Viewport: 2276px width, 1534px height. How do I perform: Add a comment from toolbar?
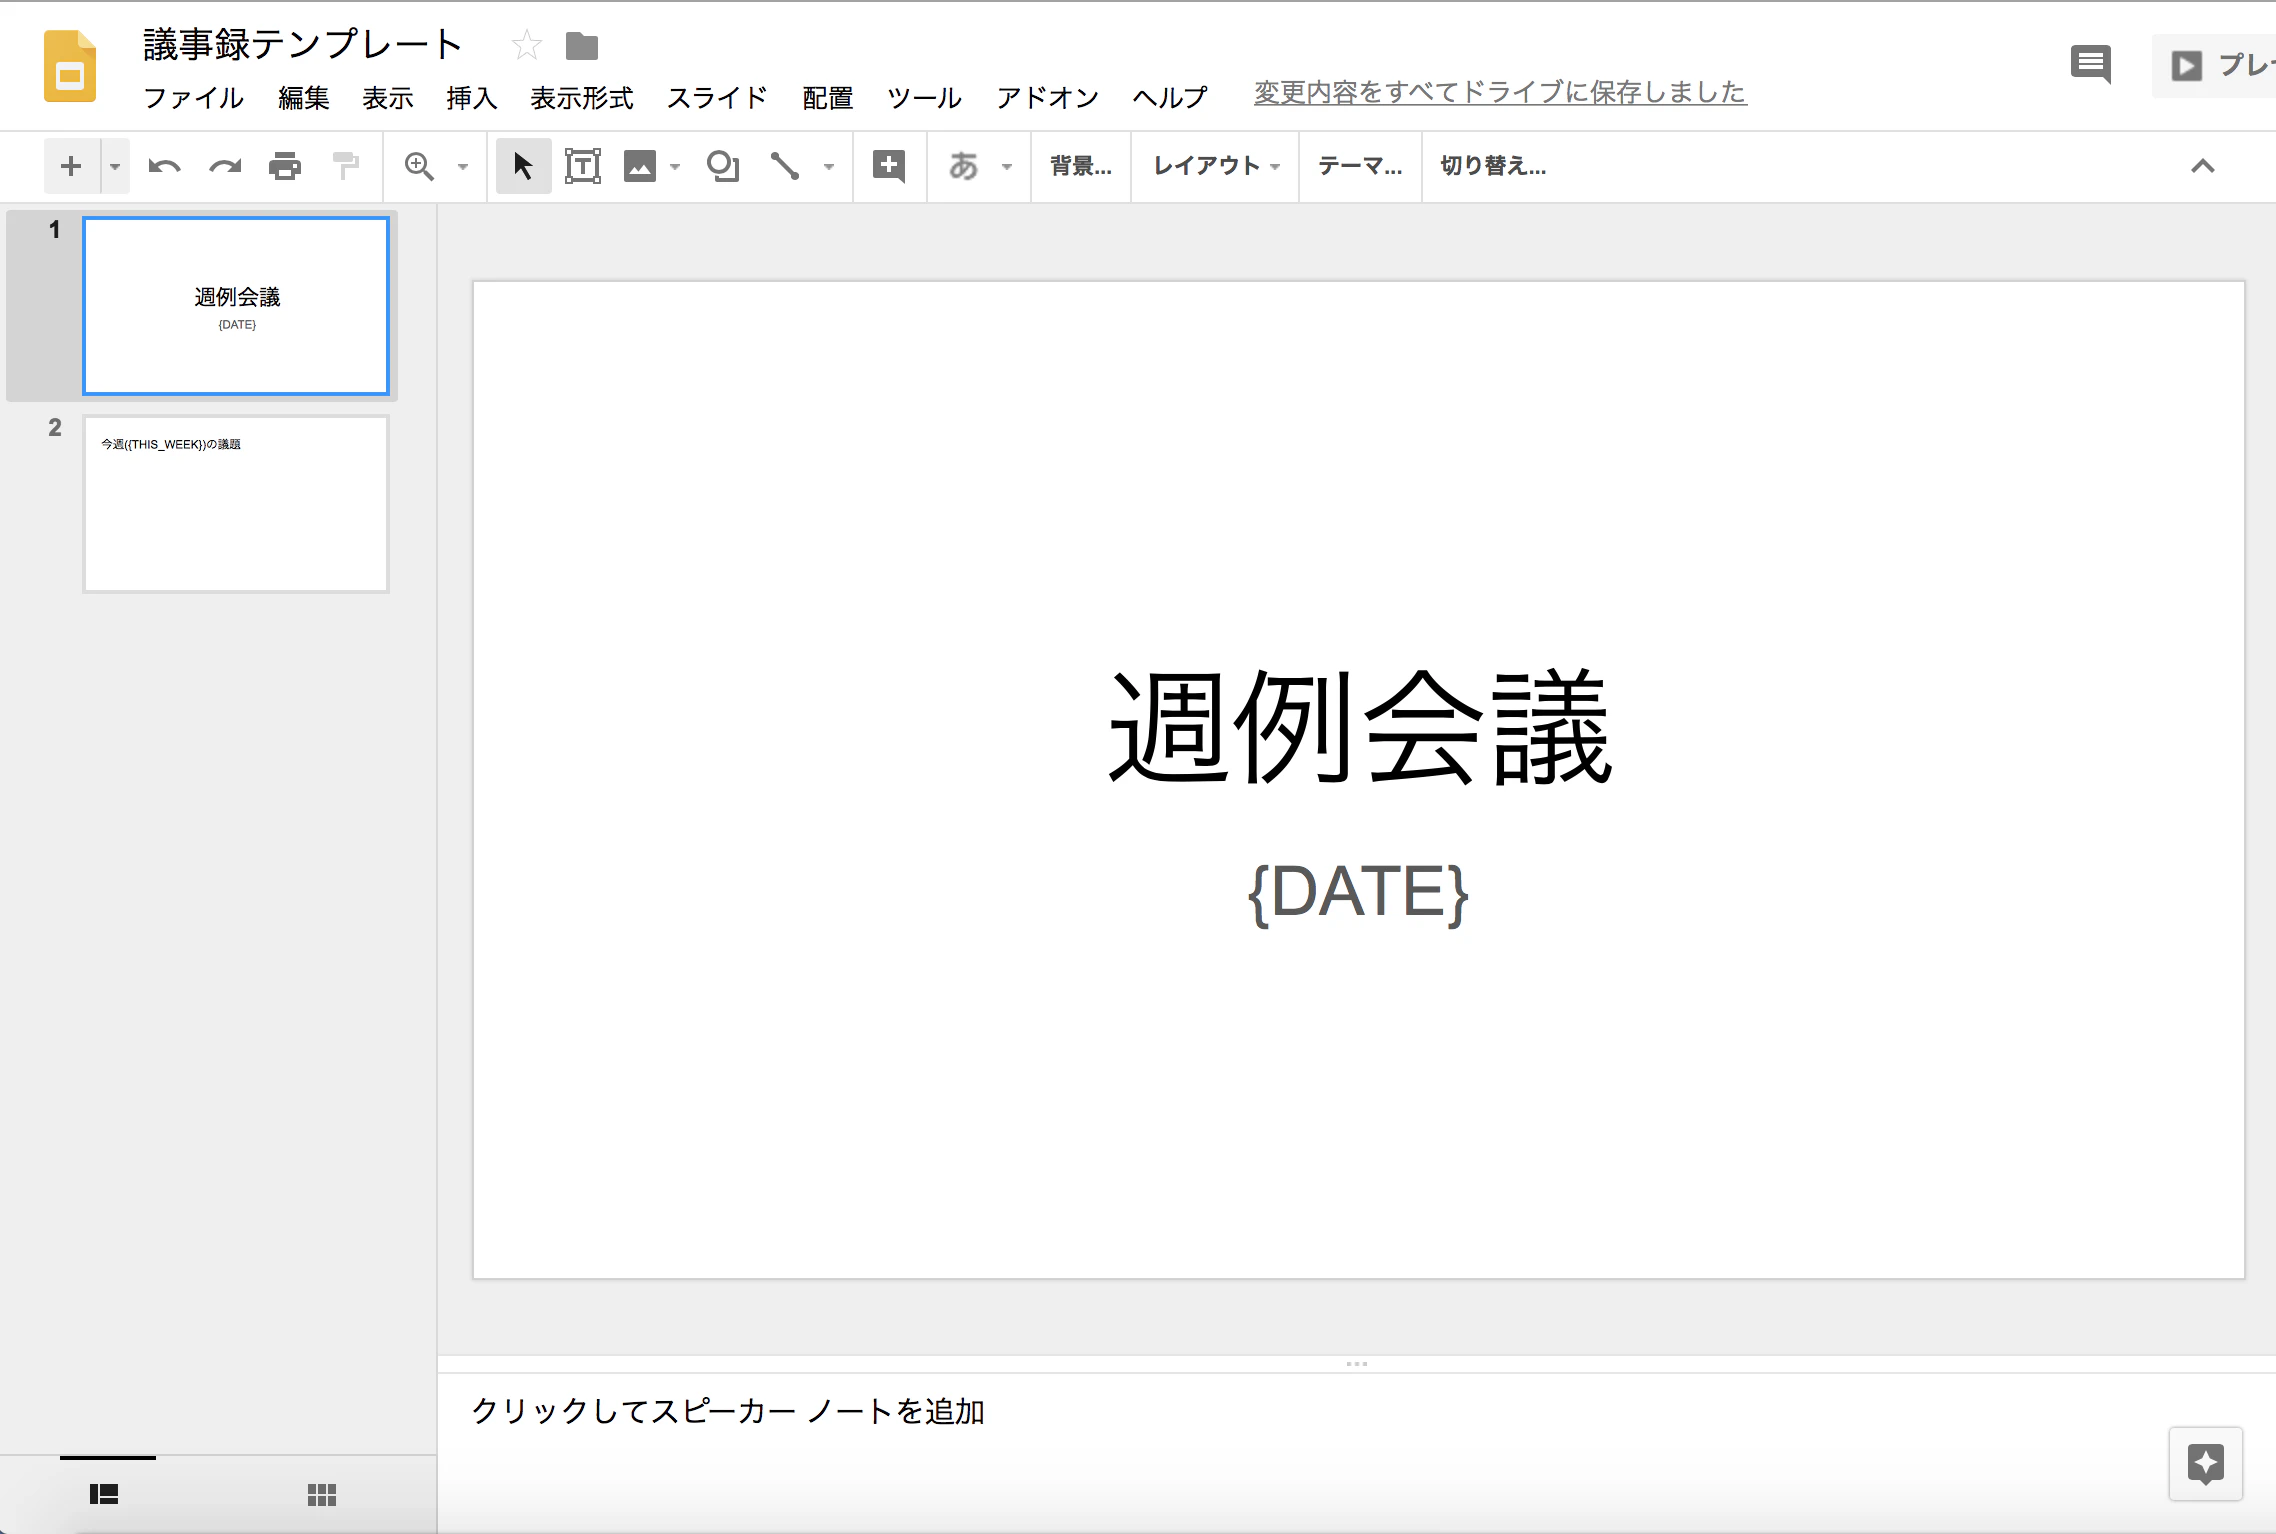point(889,166)
